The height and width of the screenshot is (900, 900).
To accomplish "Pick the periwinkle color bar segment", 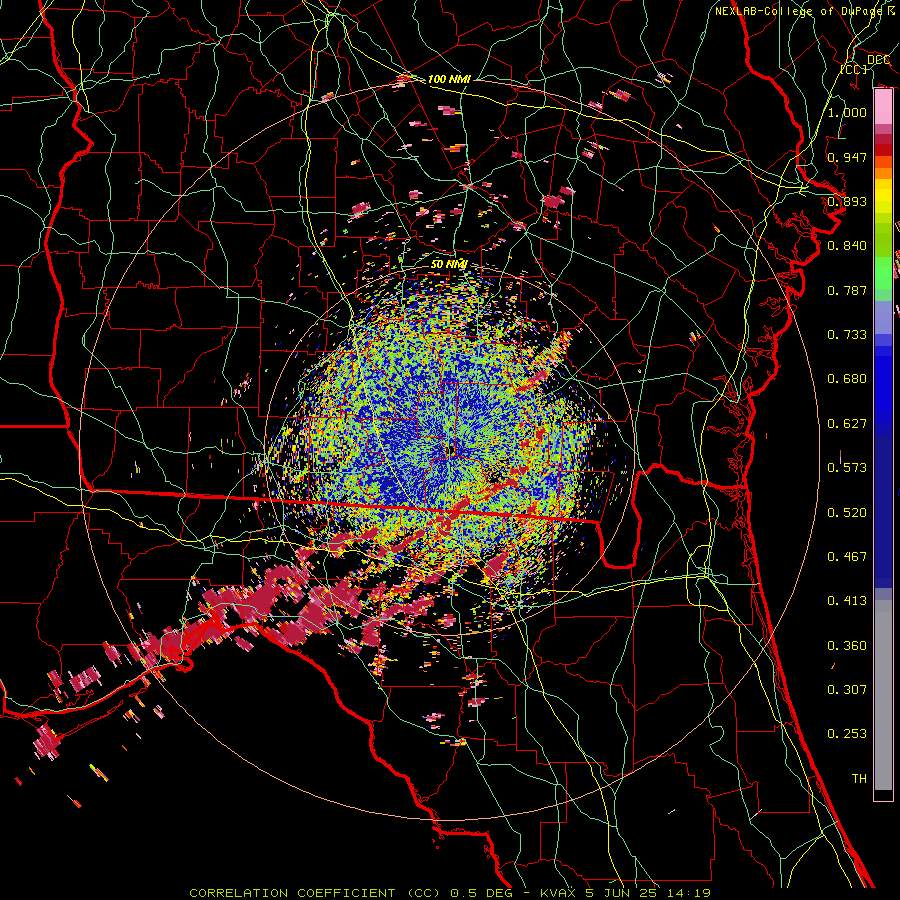I will click(883, 318).
